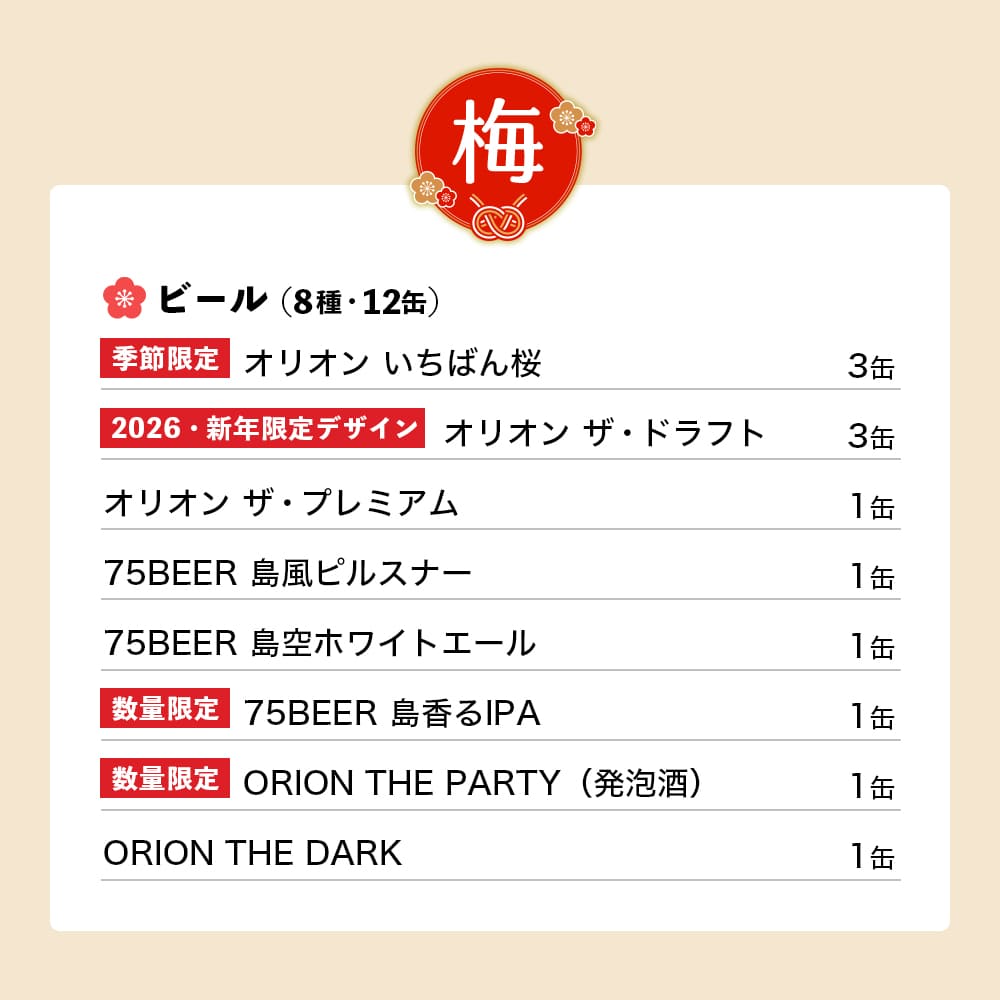This screenshot has height=1000, width=1000.
Task: Select the オリオン ザ・プレミアム row
Action: click(281, 503)
